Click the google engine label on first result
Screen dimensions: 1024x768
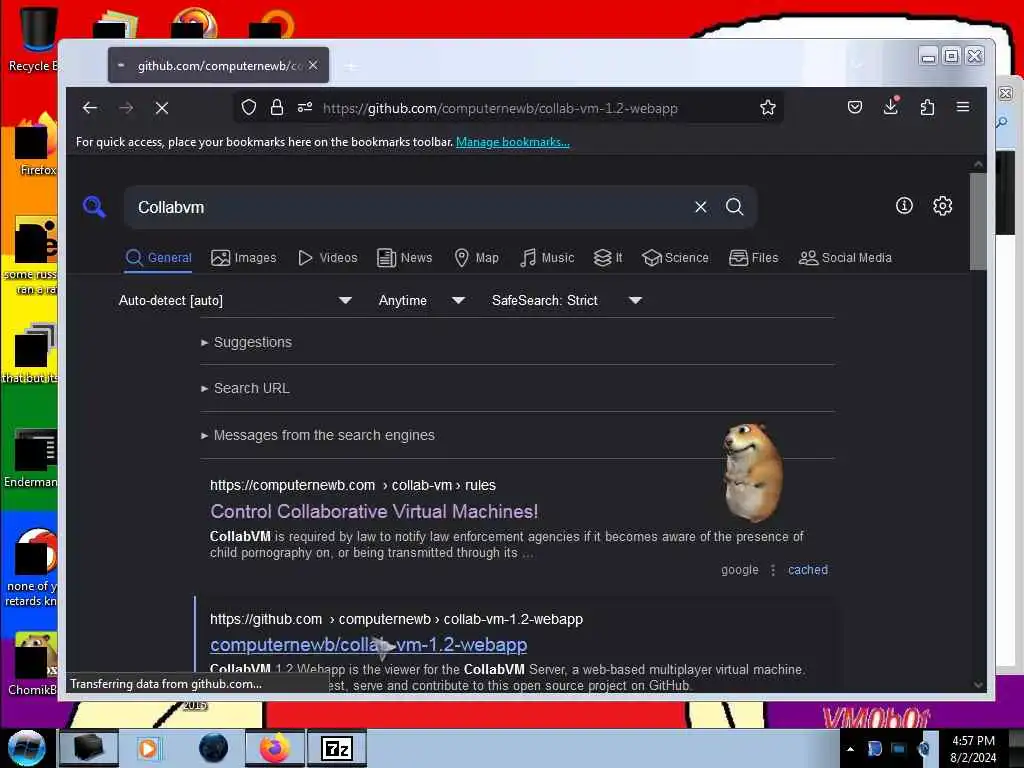(x=740, y=569)
